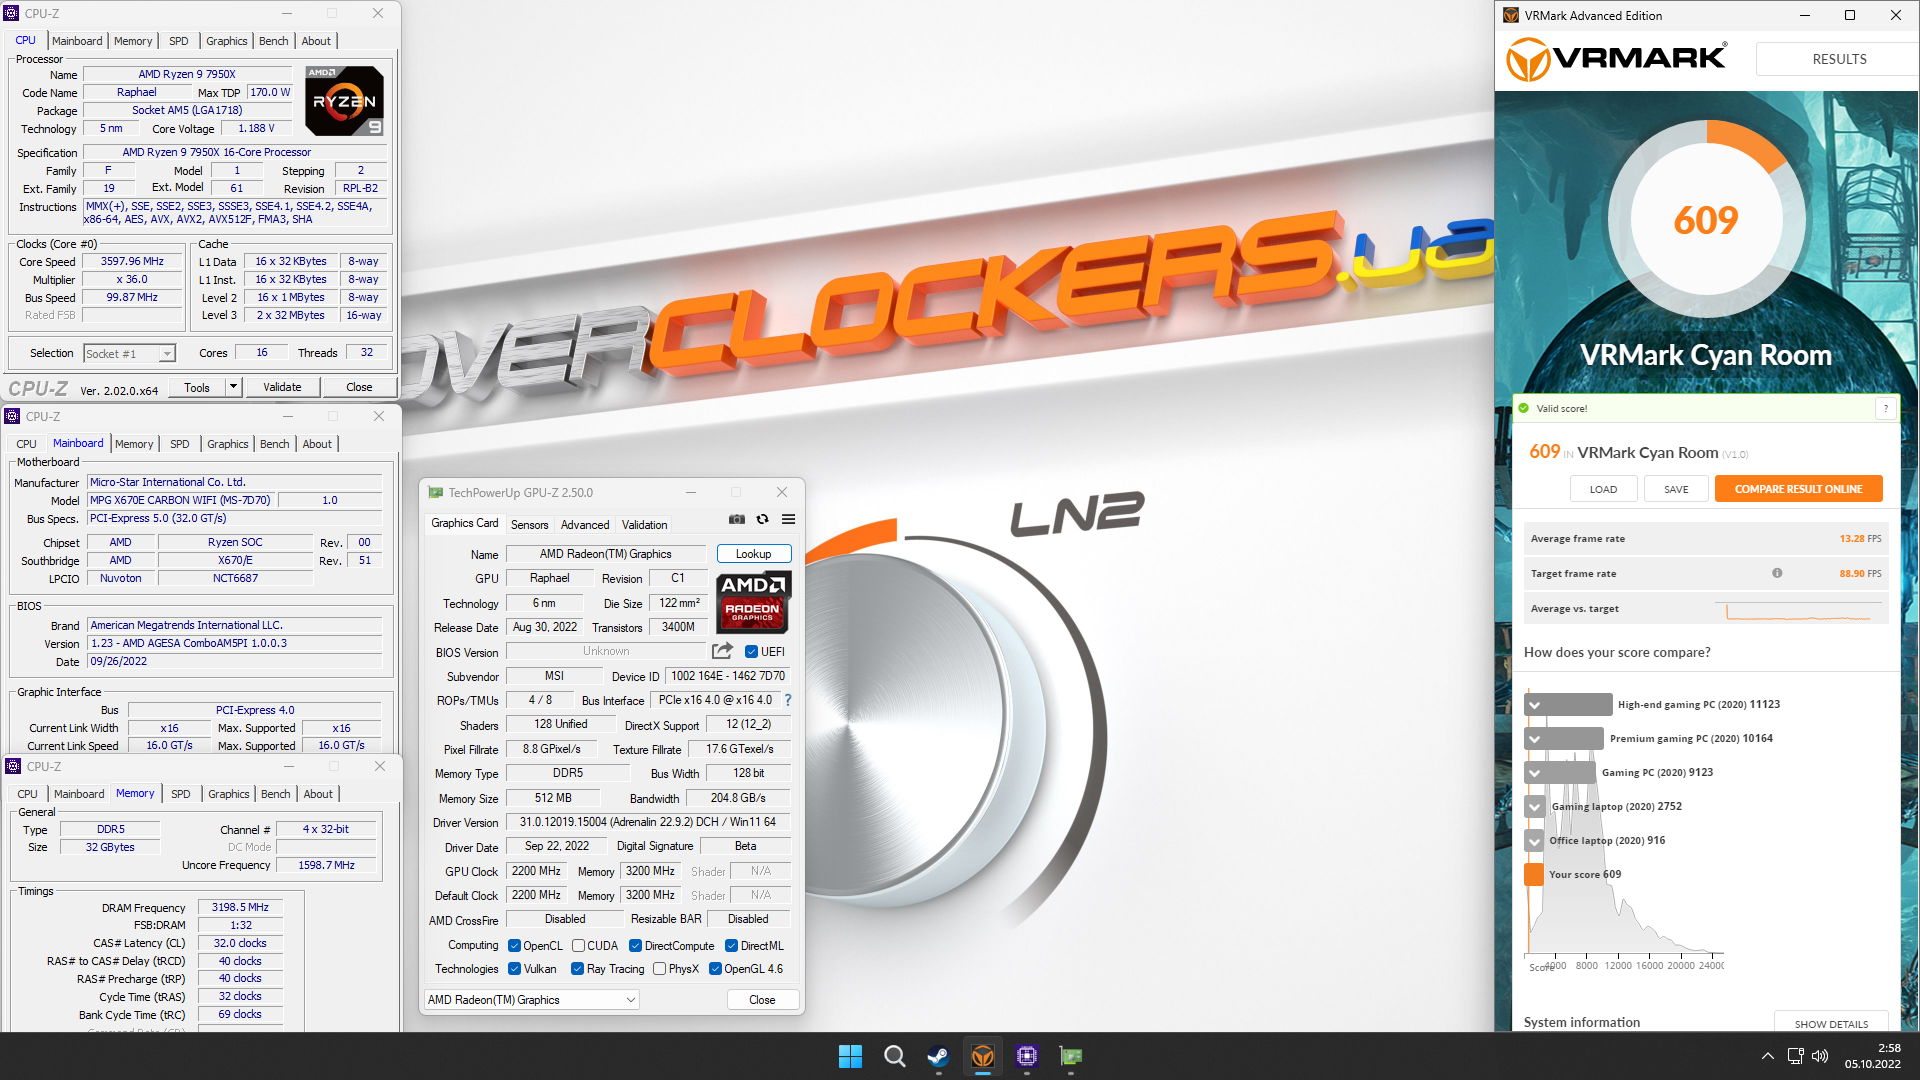Click VRMark taskbar icon
This screenshot has width=1920, height=1080.
[983, 1056]
